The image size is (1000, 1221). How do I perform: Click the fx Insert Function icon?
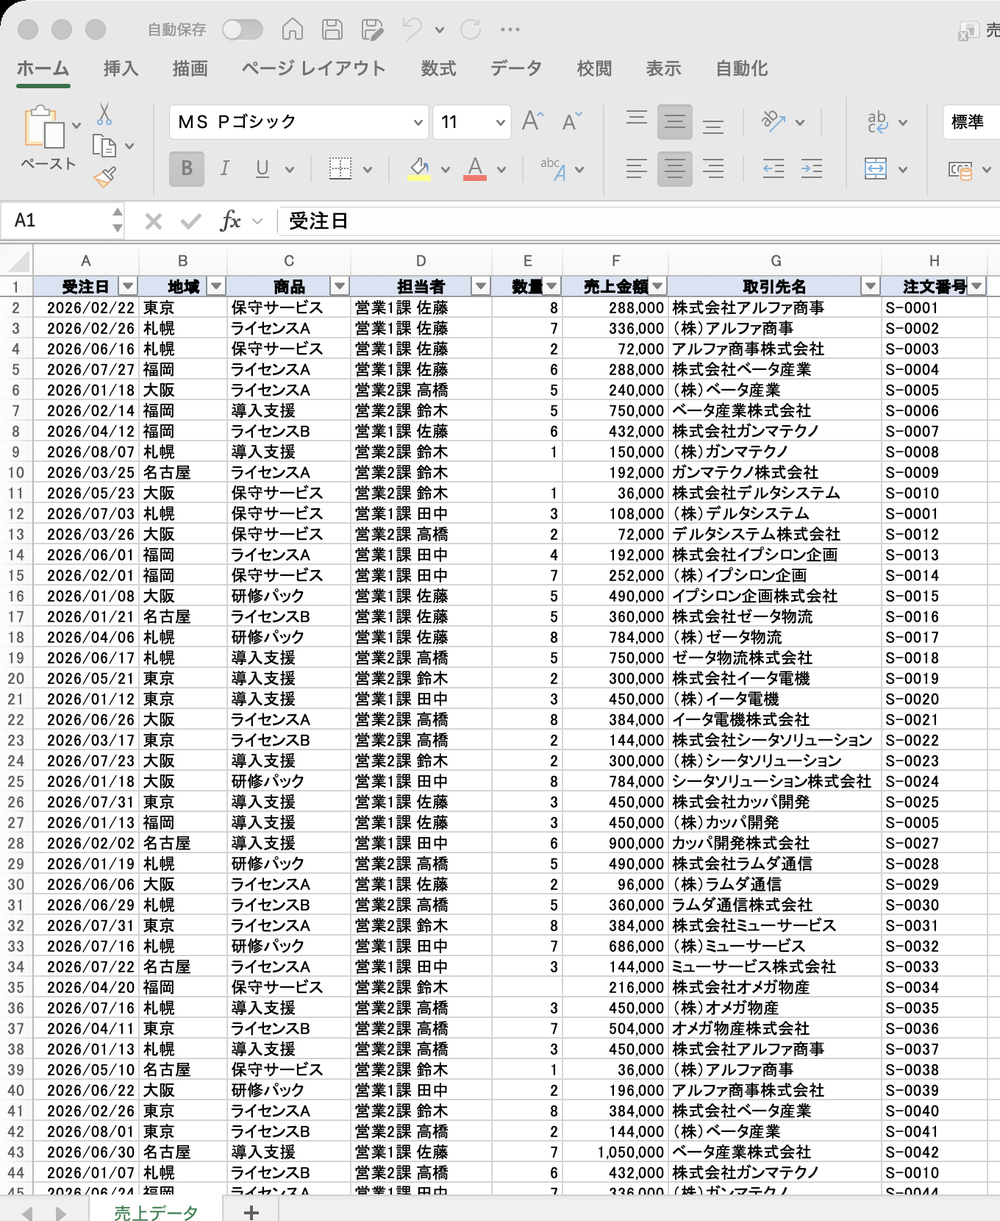pyautogui.click(x=231, y=221)
